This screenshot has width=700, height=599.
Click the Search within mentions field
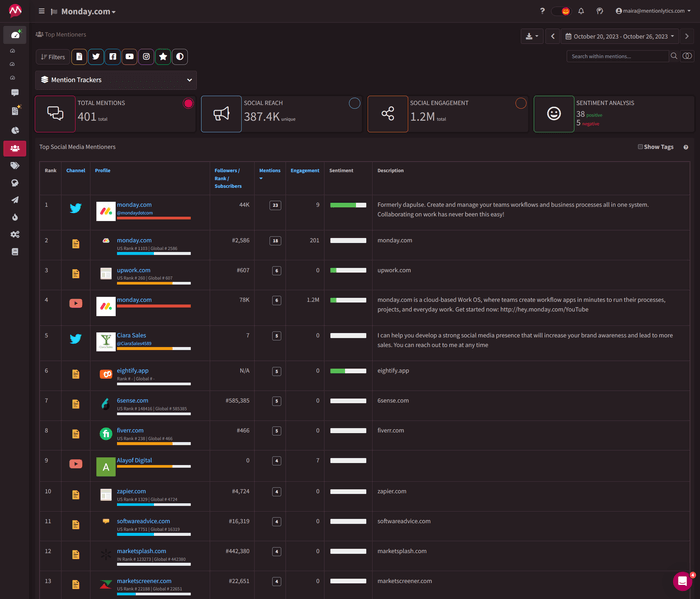(617, 56)
